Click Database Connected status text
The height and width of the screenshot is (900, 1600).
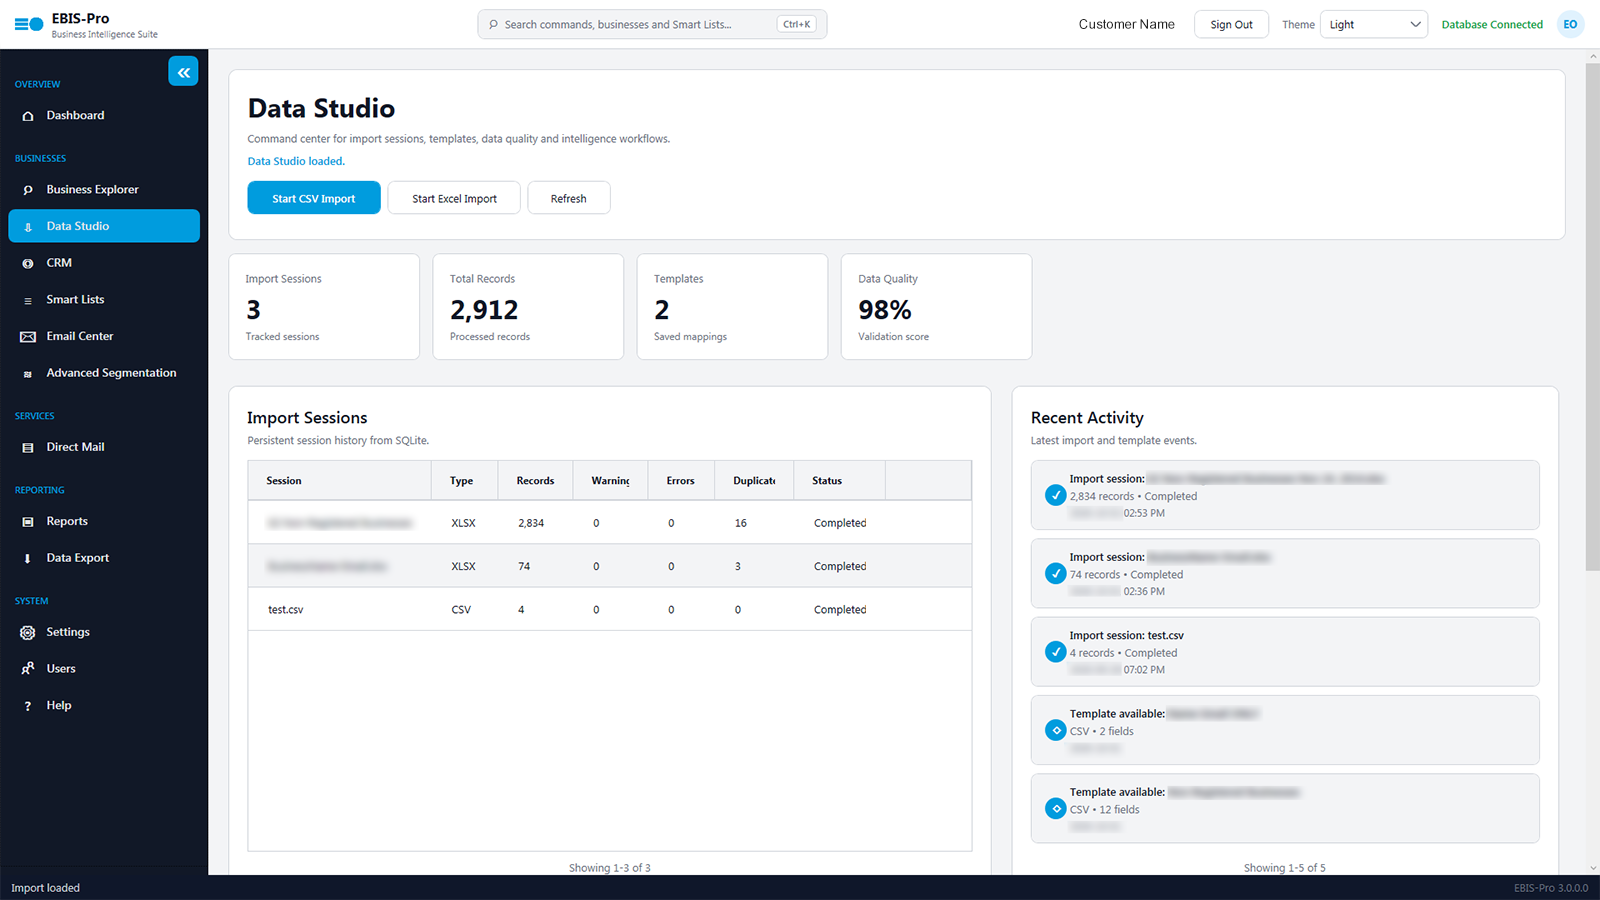point(1492,24)
